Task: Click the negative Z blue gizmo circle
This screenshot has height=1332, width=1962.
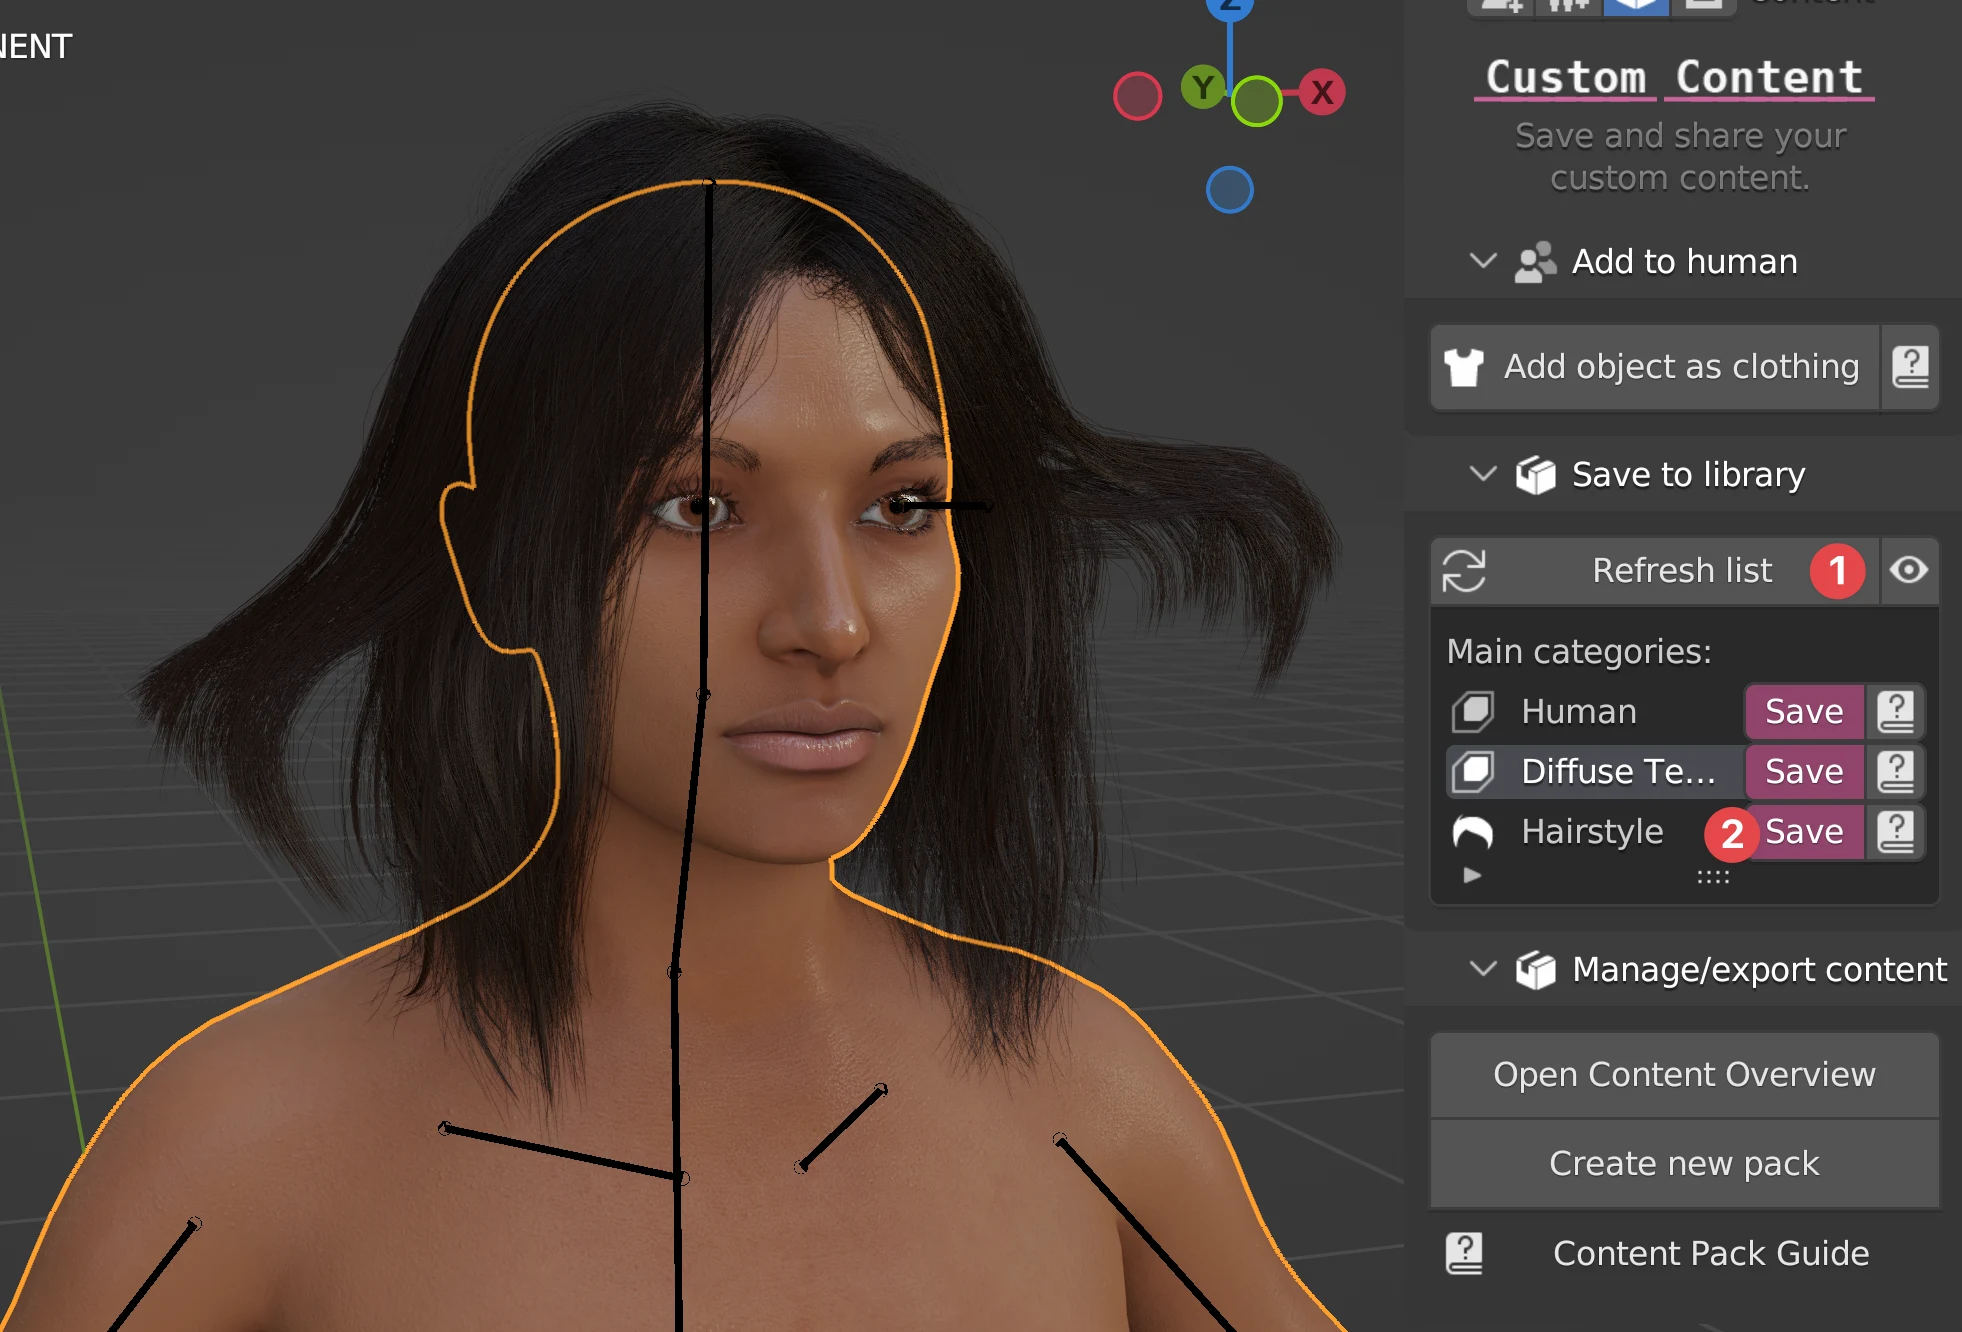Action: (1229, 190)
